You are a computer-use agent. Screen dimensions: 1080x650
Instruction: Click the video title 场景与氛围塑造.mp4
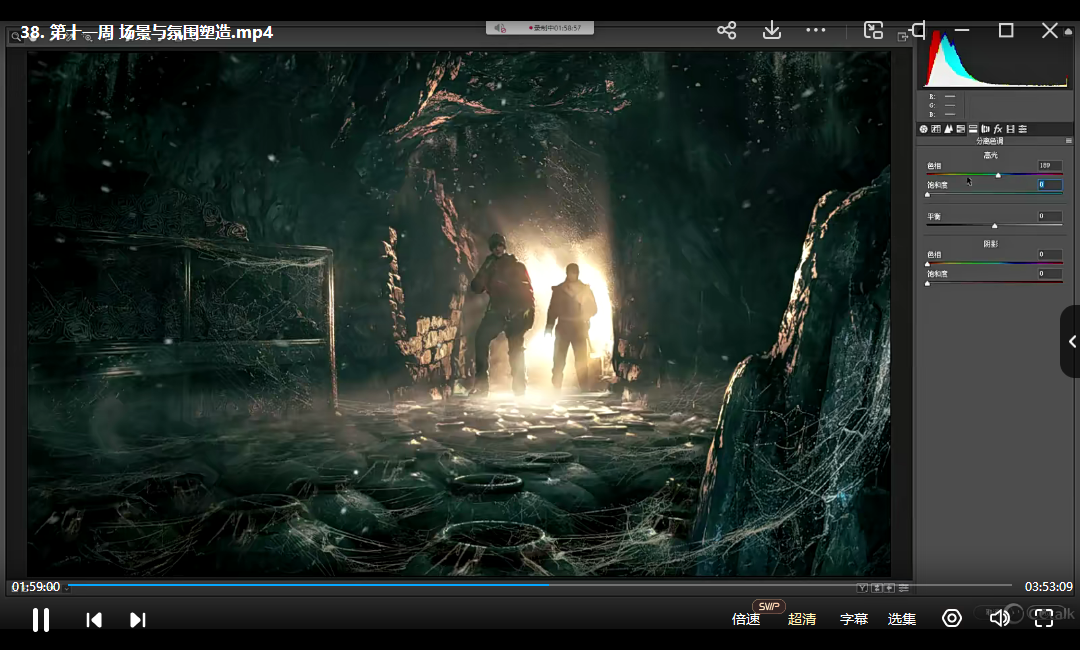click(x=196, y=32)
